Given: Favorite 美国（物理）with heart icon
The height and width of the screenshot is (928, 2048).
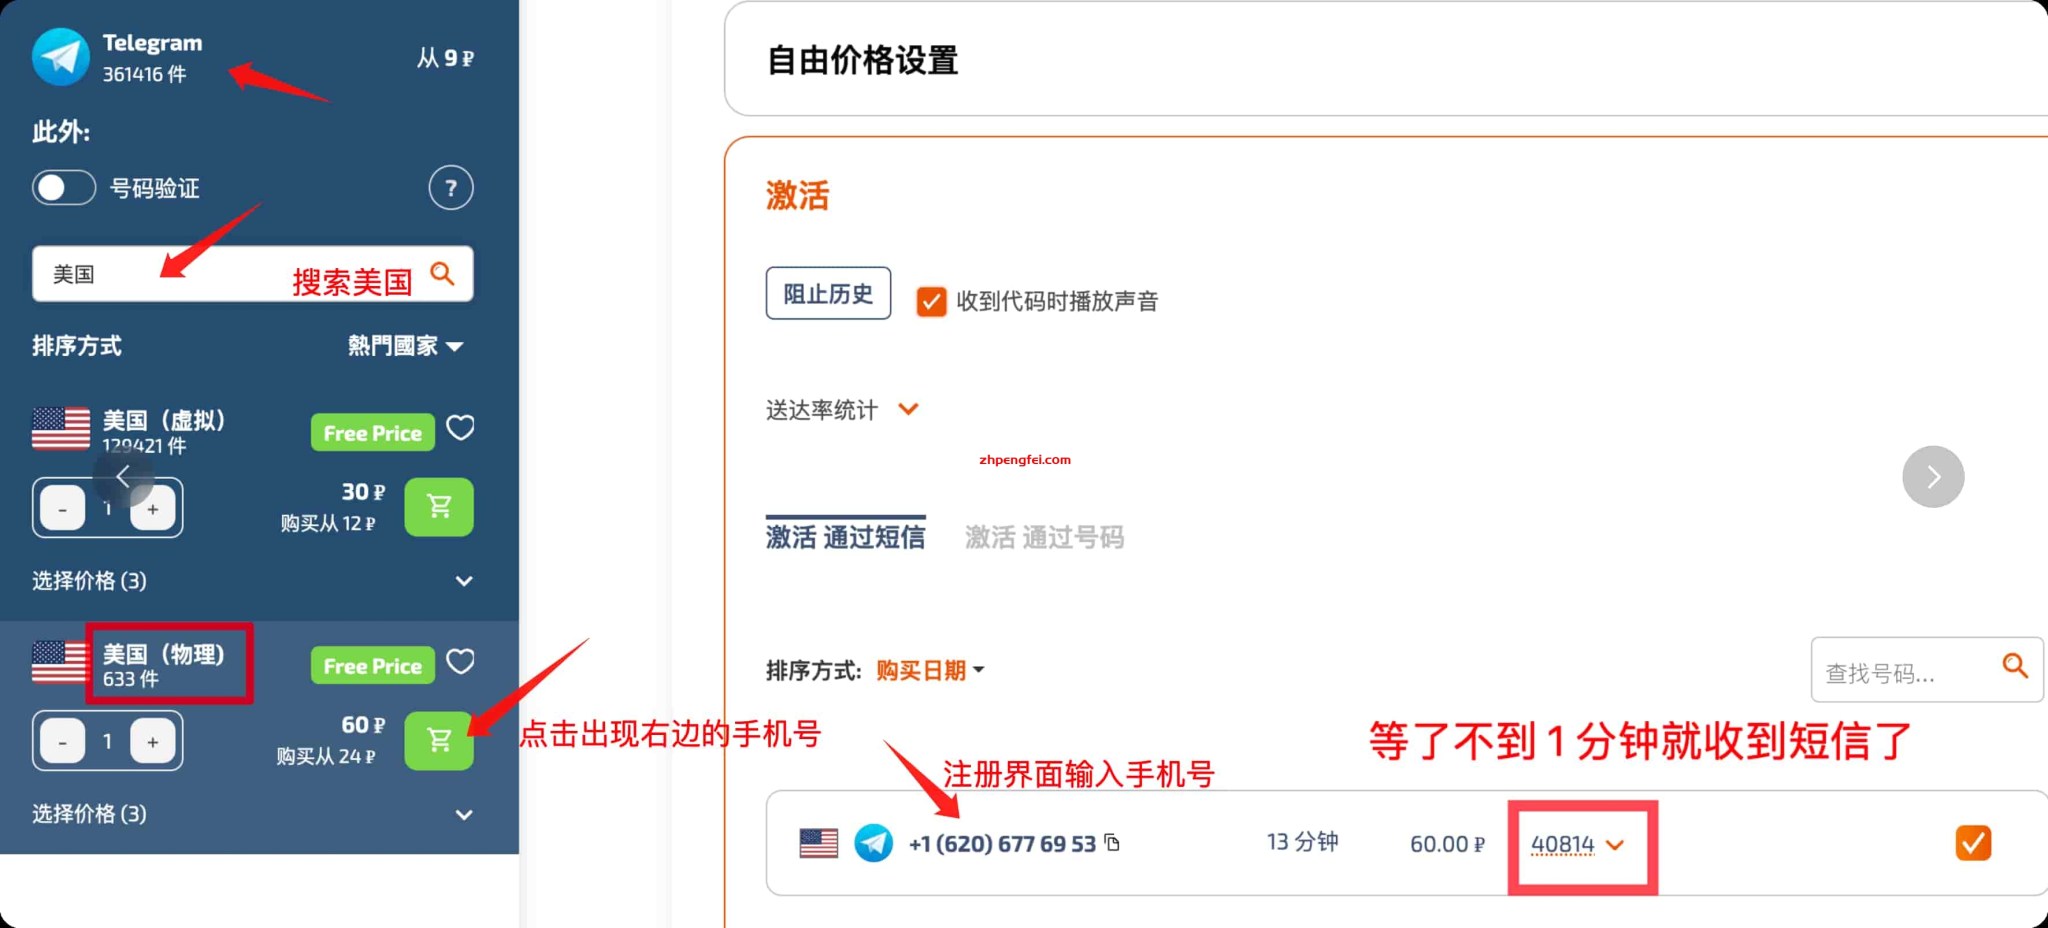Looking at the screenshot, I should pos(460,662).
